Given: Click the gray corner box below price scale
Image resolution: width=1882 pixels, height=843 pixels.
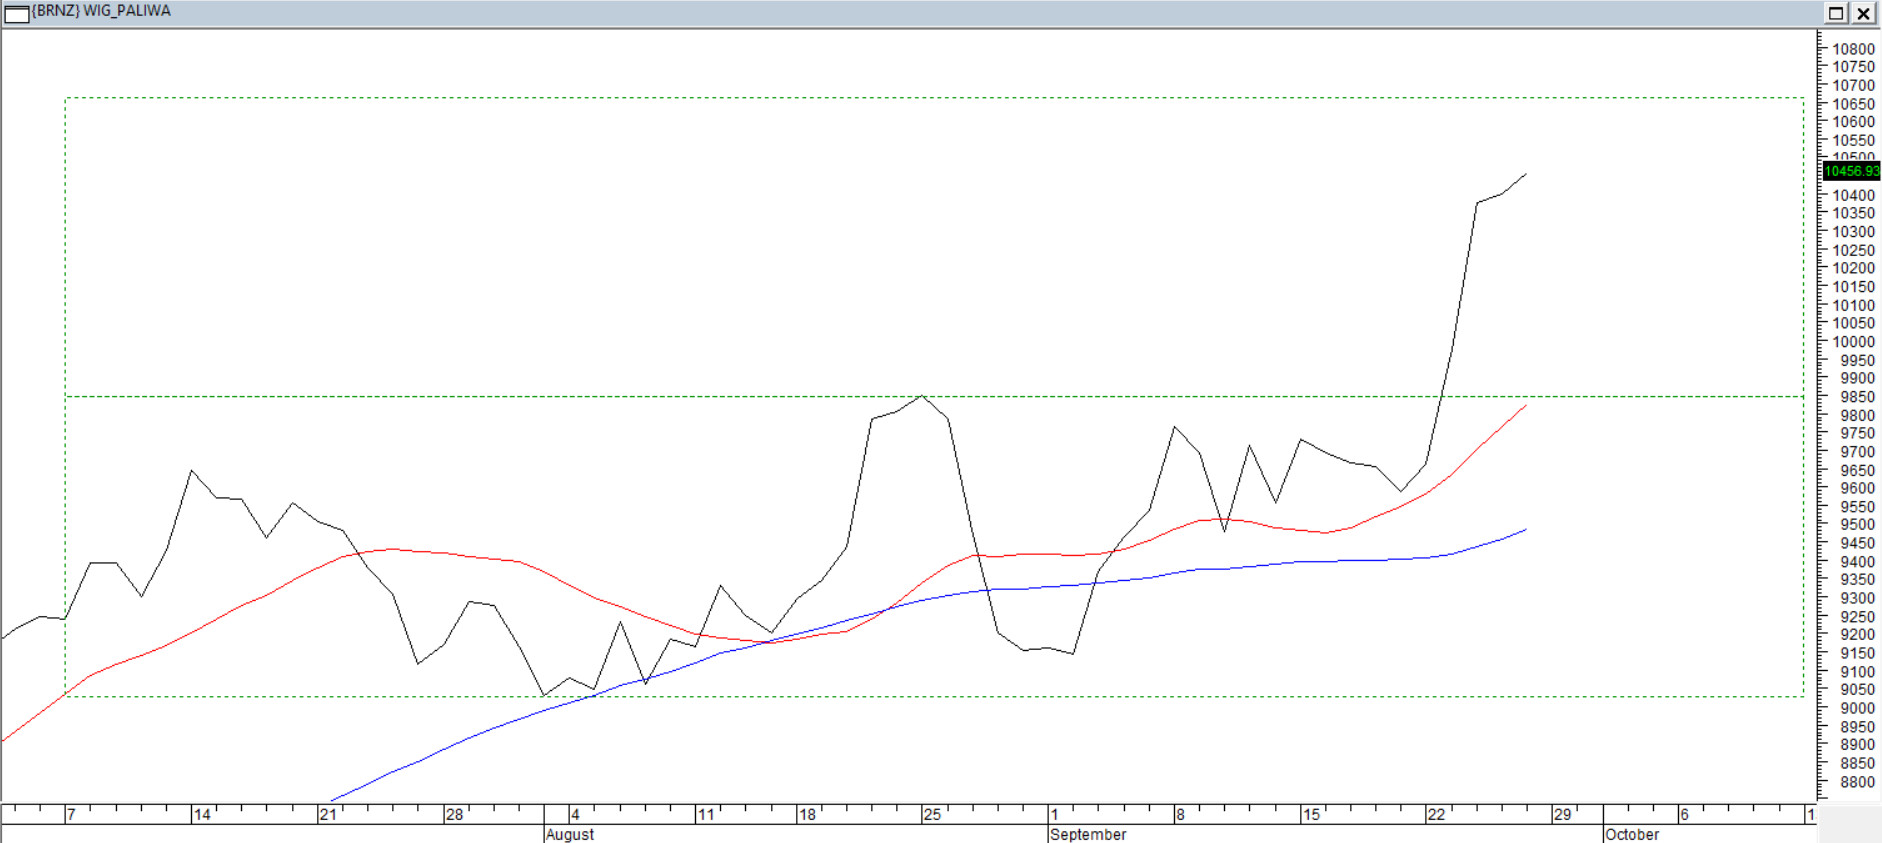Looking at the screenshot, I should pos(1849,824).
